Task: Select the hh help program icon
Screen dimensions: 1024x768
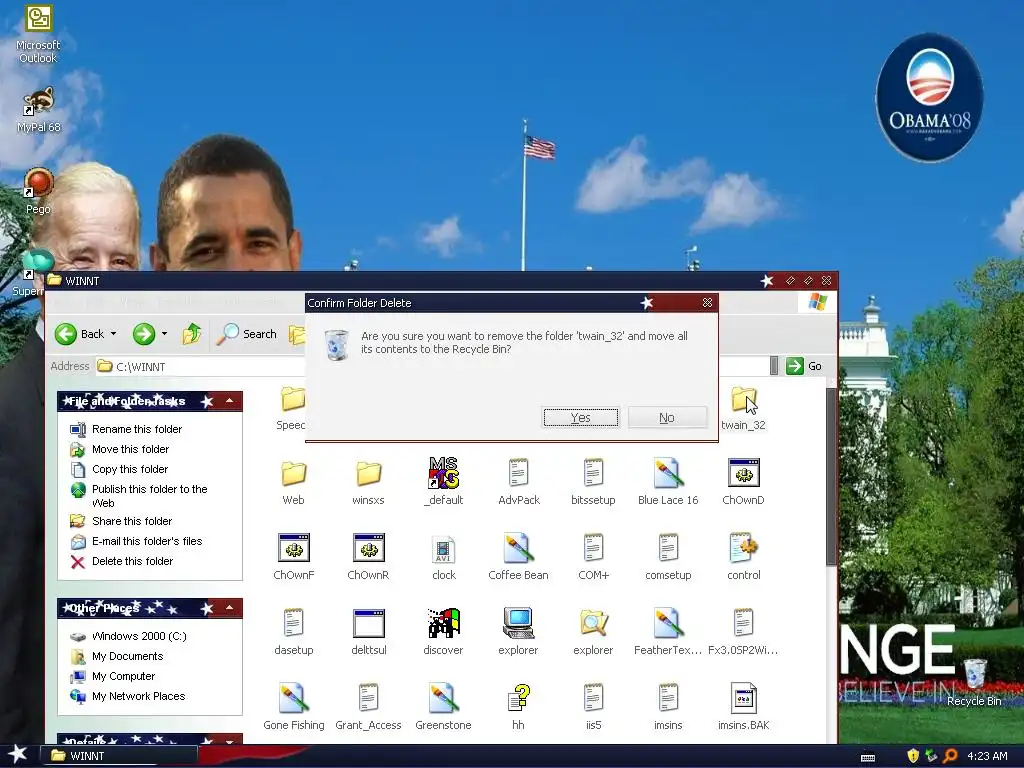Action: coord(519,707)
